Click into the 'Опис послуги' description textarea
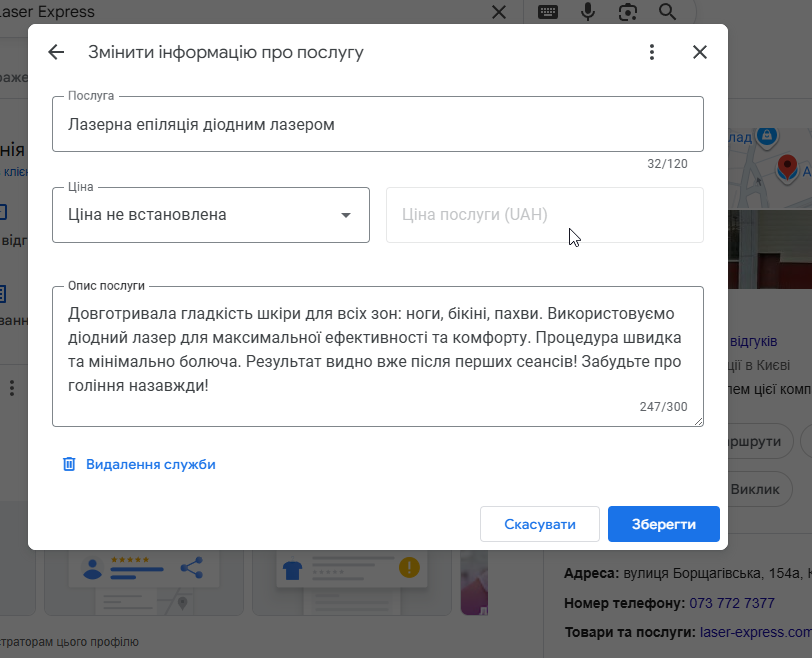The height and width of the screenshot is (658, 812). coord(378,356)
